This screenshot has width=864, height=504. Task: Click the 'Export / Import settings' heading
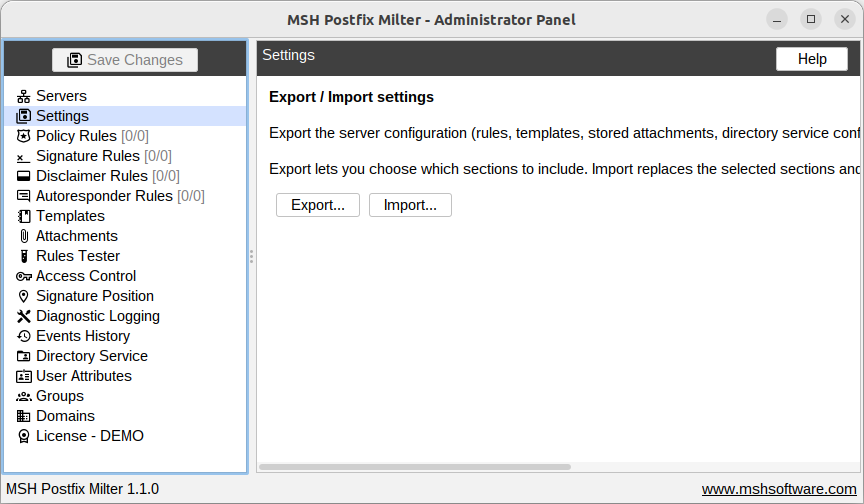(x=352, y=97)
